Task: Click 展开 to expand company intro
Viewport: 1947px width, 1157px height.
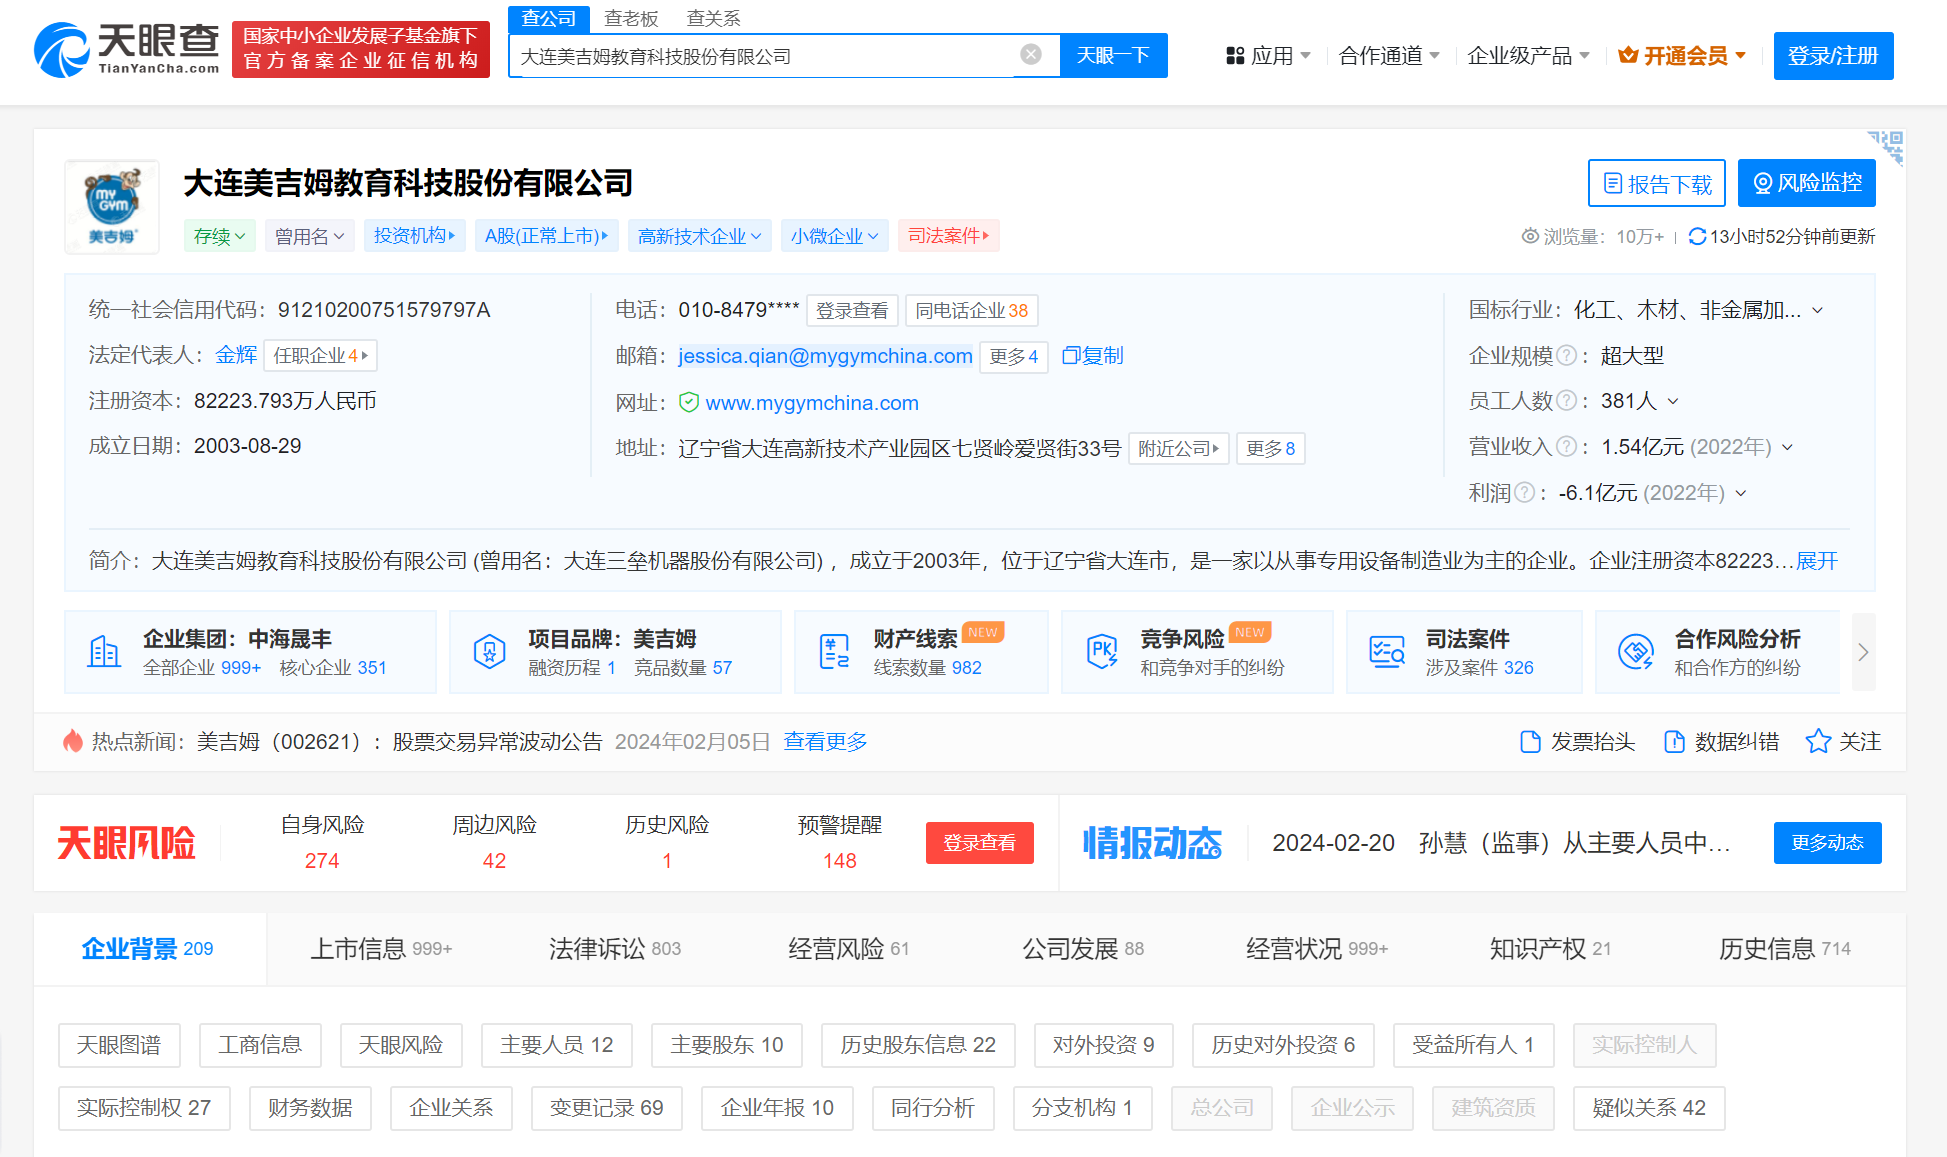Action: point(1817,560)
